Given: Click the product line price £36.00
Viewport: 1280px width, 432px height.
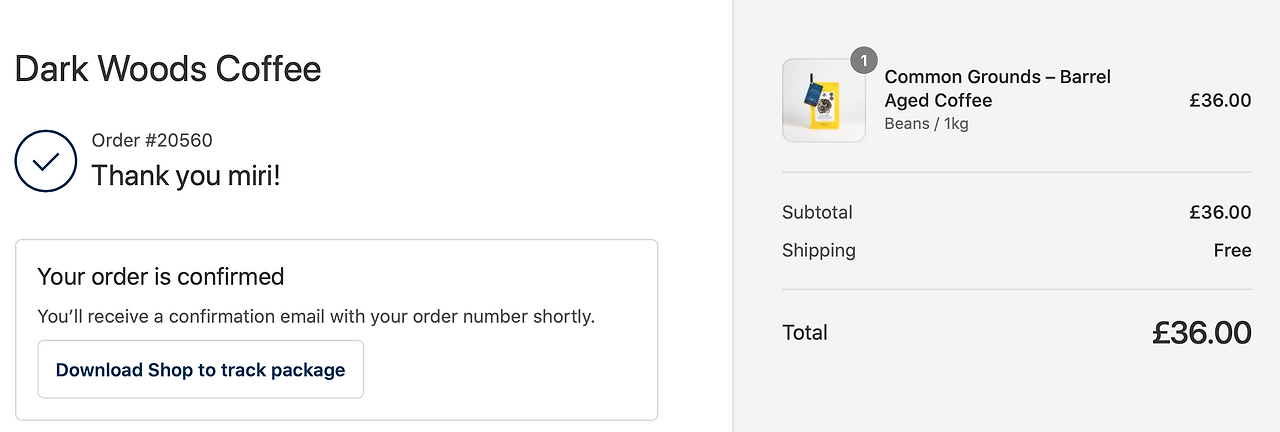Looking at the screenshot, I should coord(1220,100).
